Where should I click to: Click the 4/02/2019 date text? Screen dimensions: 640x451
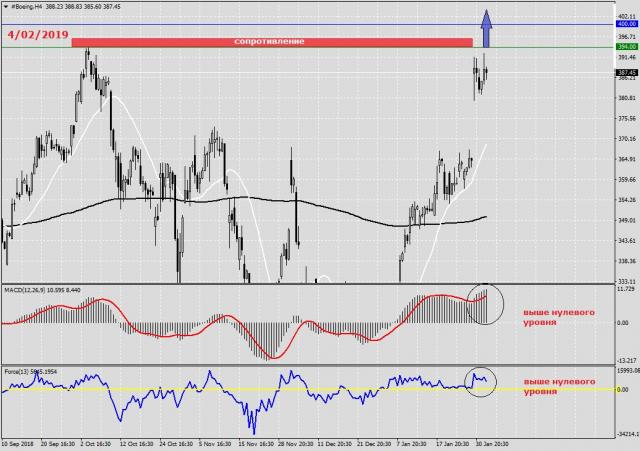tap(38, 34)
